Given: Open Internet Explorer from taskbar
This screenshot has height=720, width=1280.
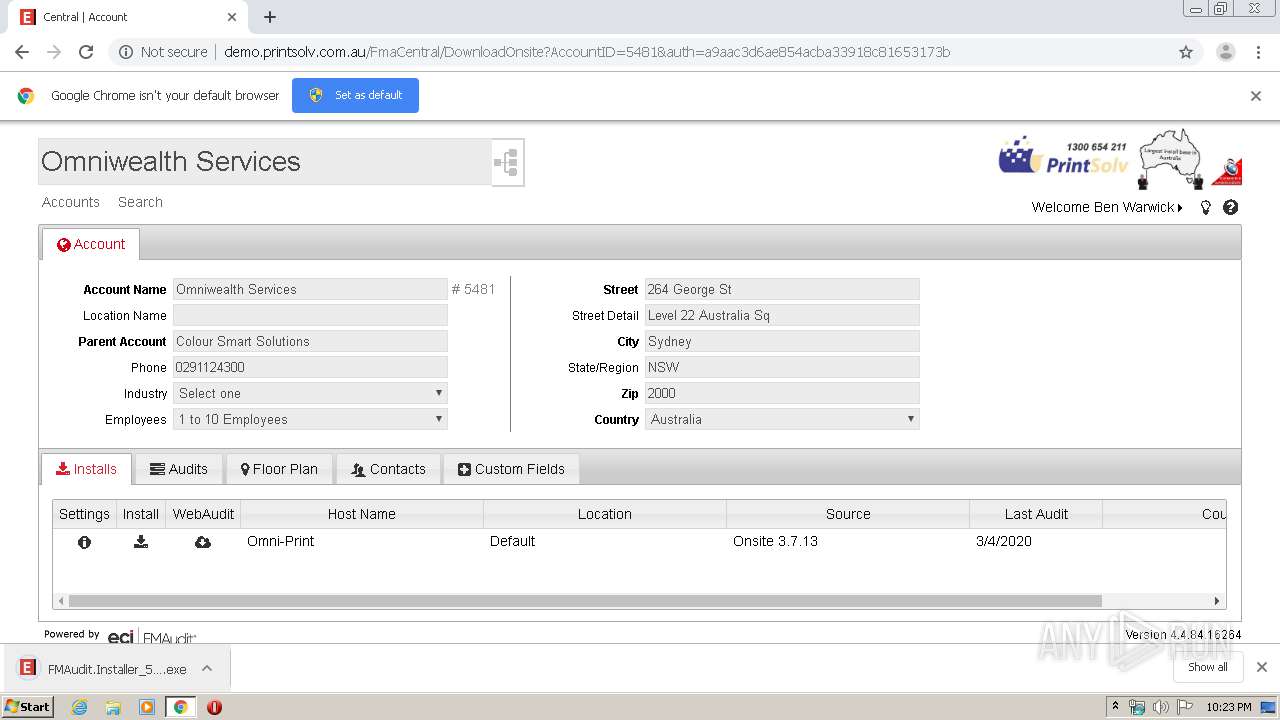Looking at the screenshot, I should click(x=79, y=707).
